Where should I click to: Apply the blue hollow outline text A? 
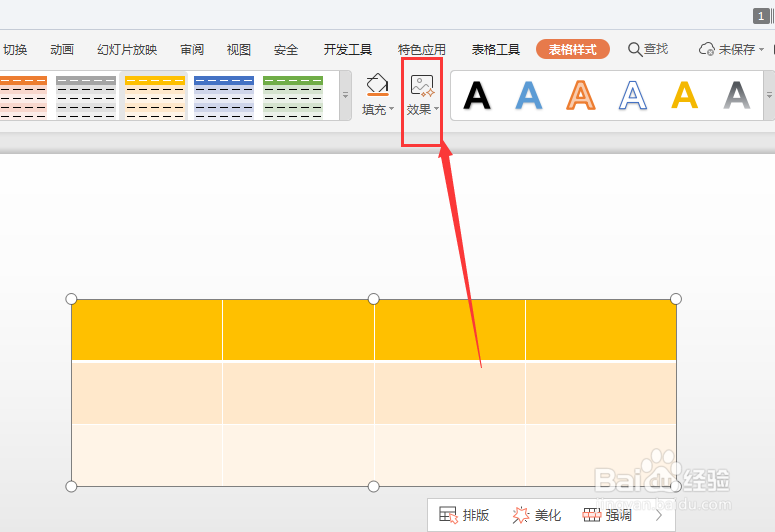[633, 95]
